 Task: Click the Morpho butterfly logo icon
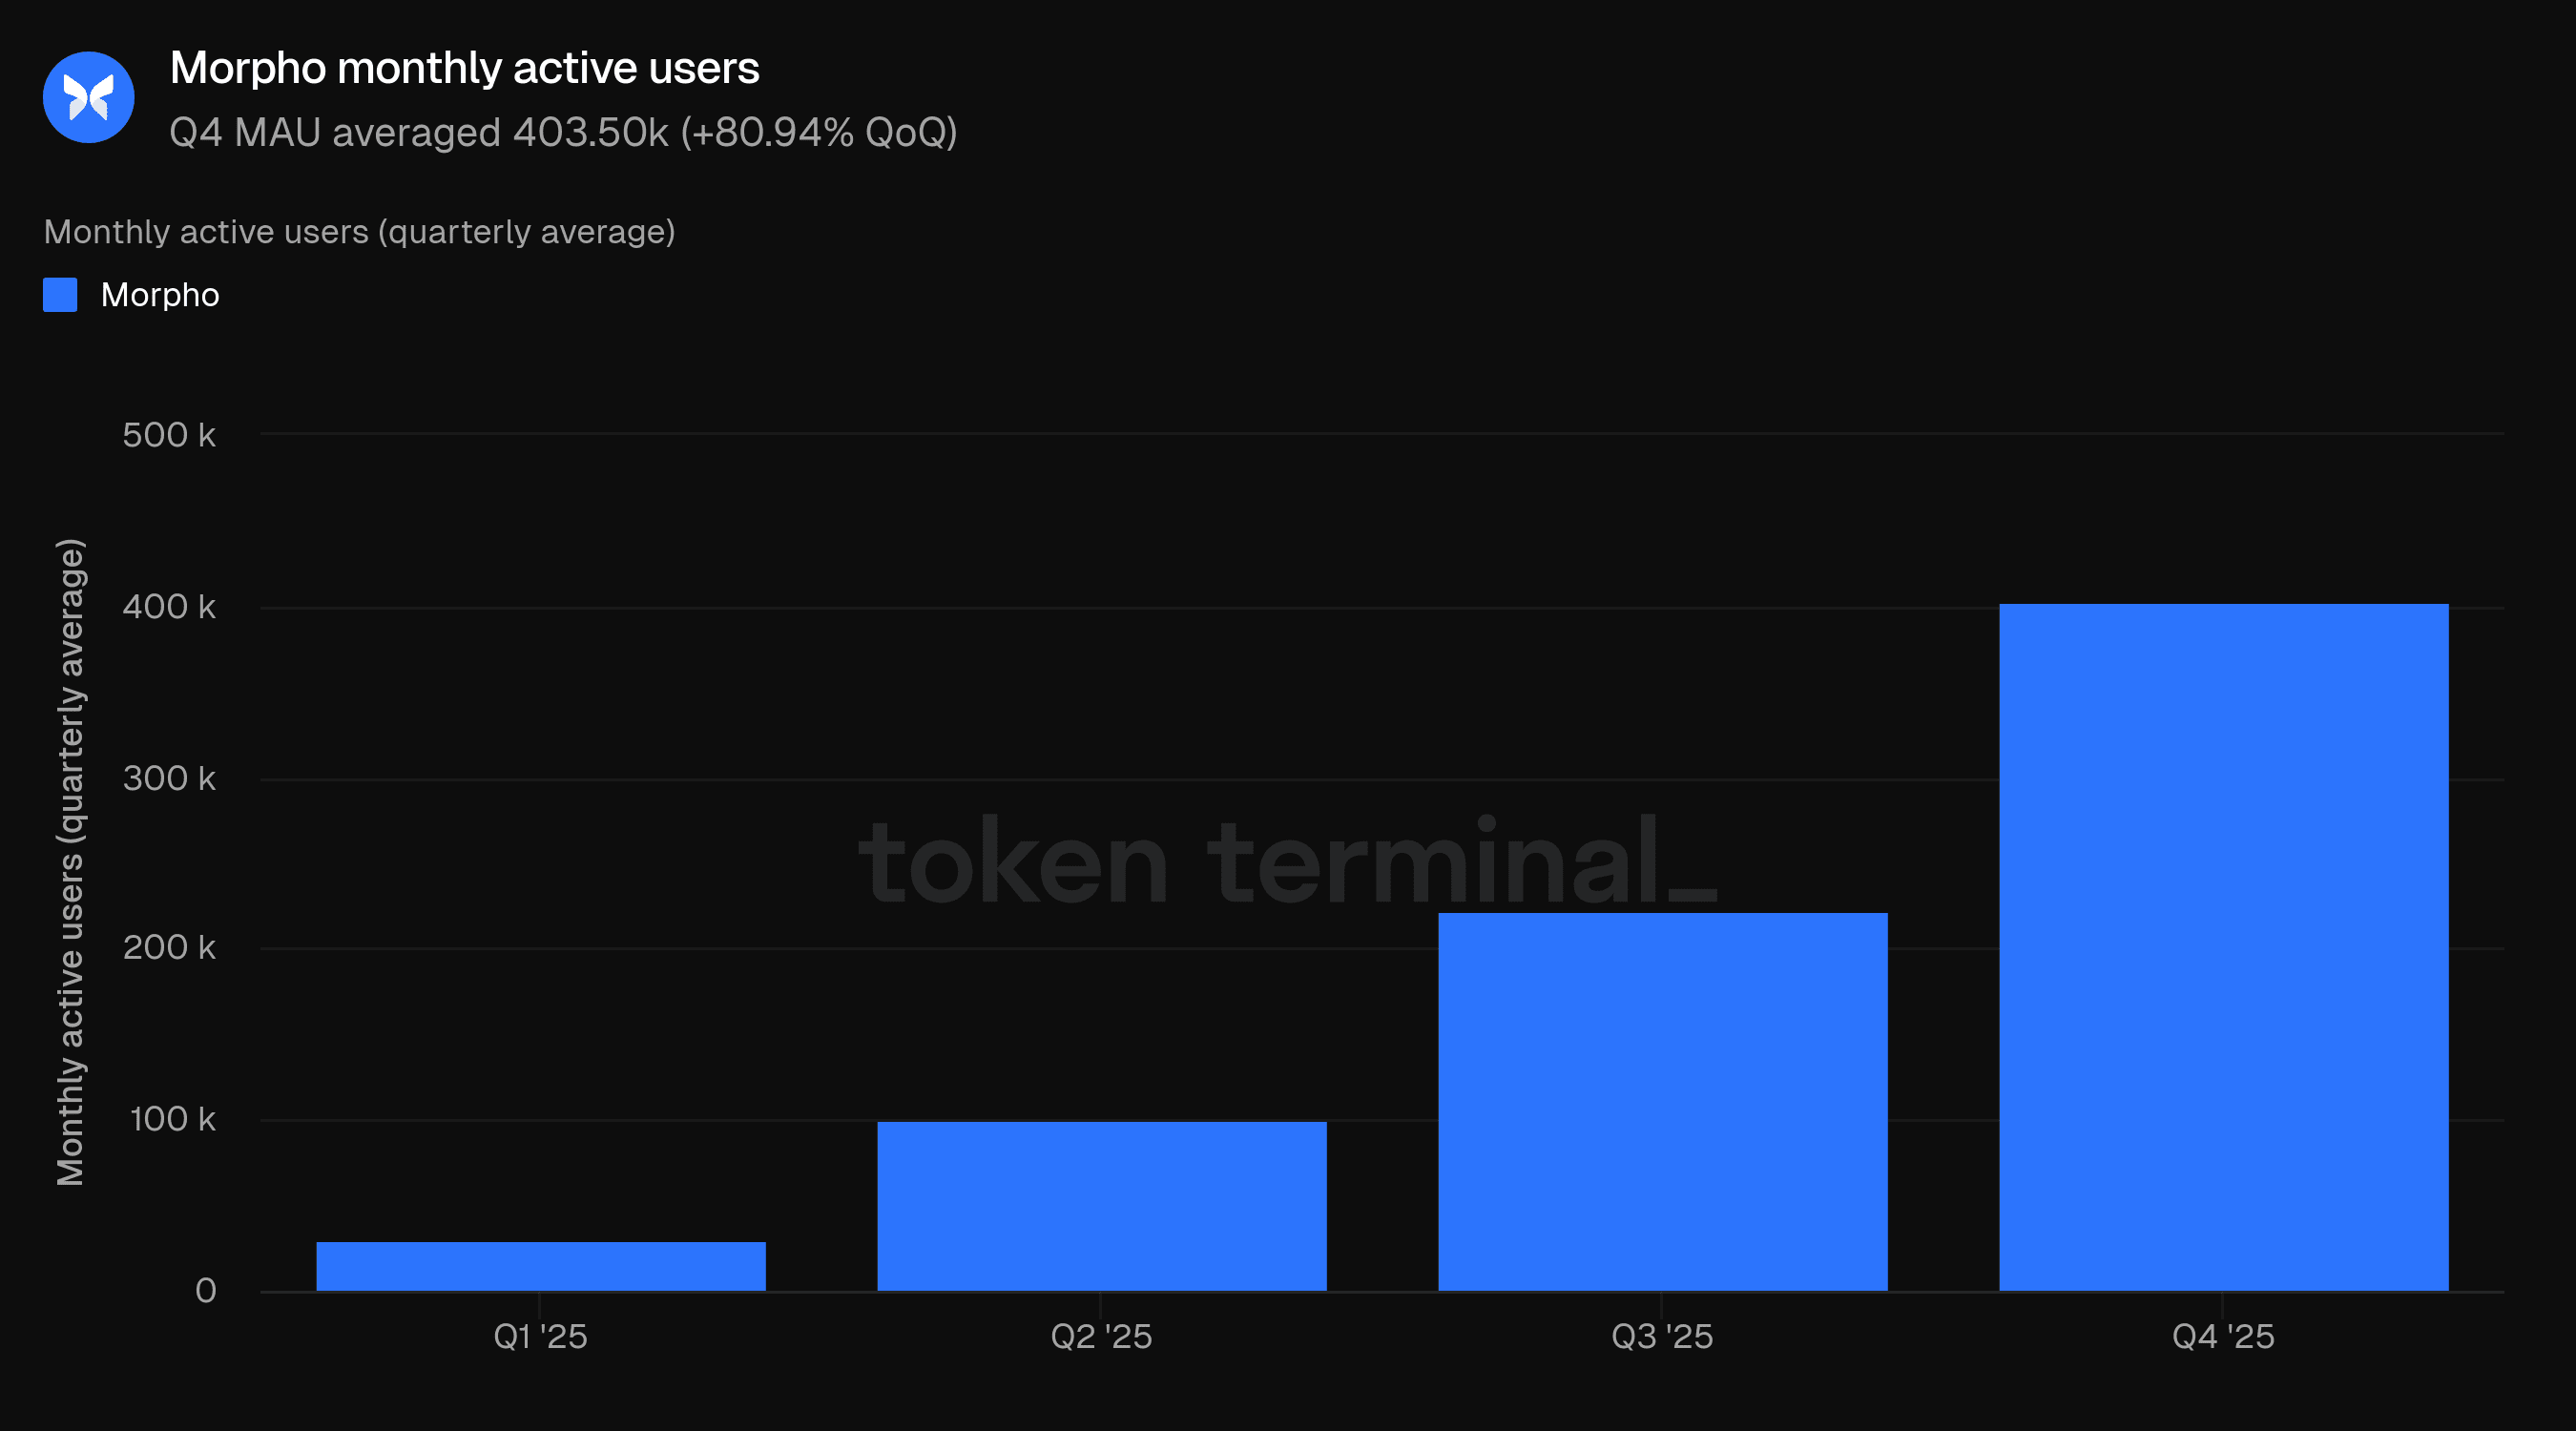click(x=88, y=97)
